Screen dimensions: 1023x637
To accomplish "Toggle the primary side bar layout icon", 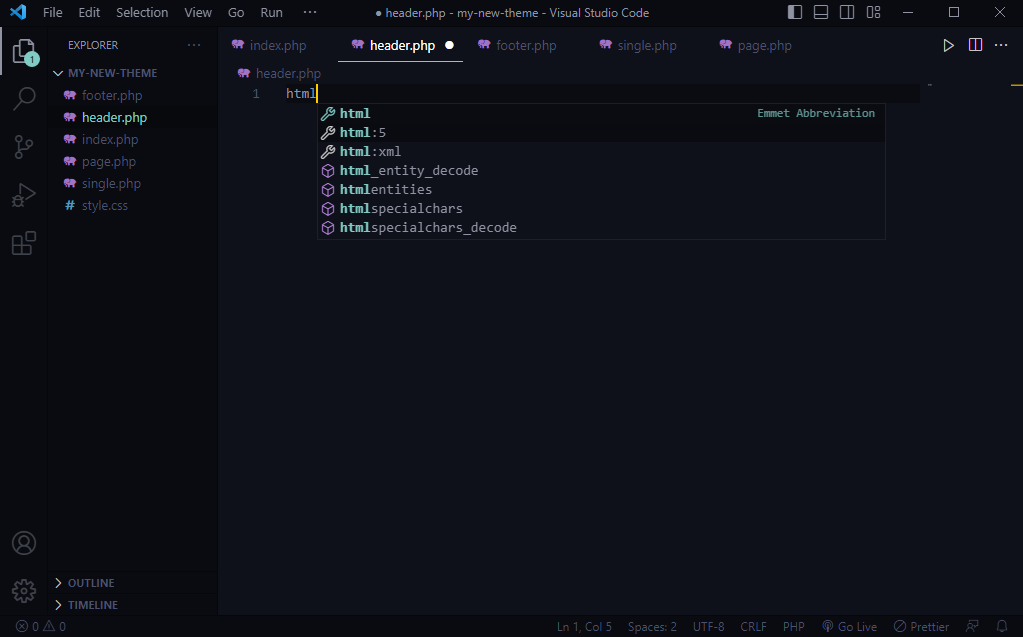I will click(795, 12).
